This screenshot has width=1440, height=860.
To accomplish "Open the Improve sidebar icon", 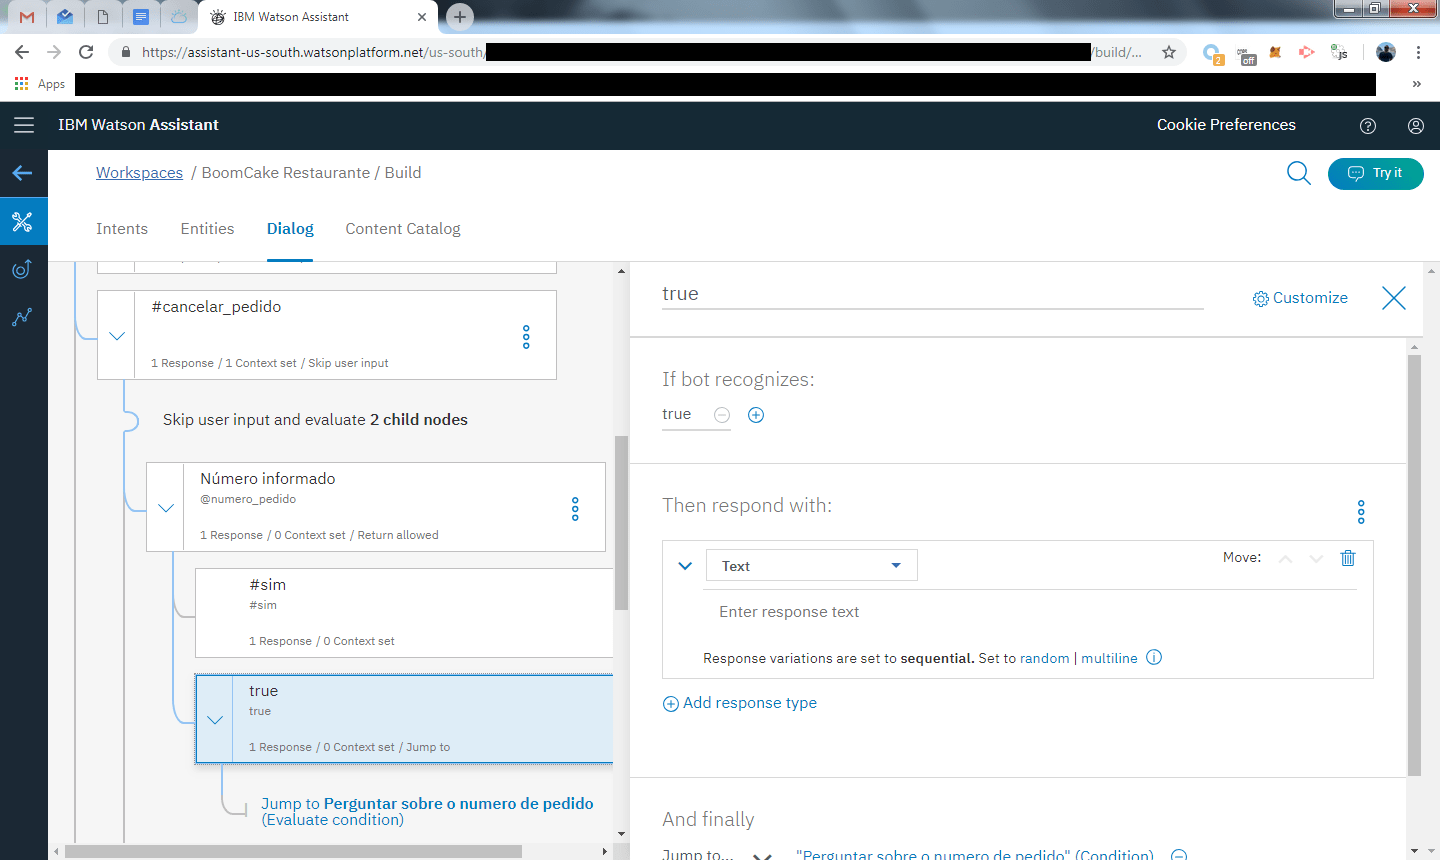I will [22, 269].
